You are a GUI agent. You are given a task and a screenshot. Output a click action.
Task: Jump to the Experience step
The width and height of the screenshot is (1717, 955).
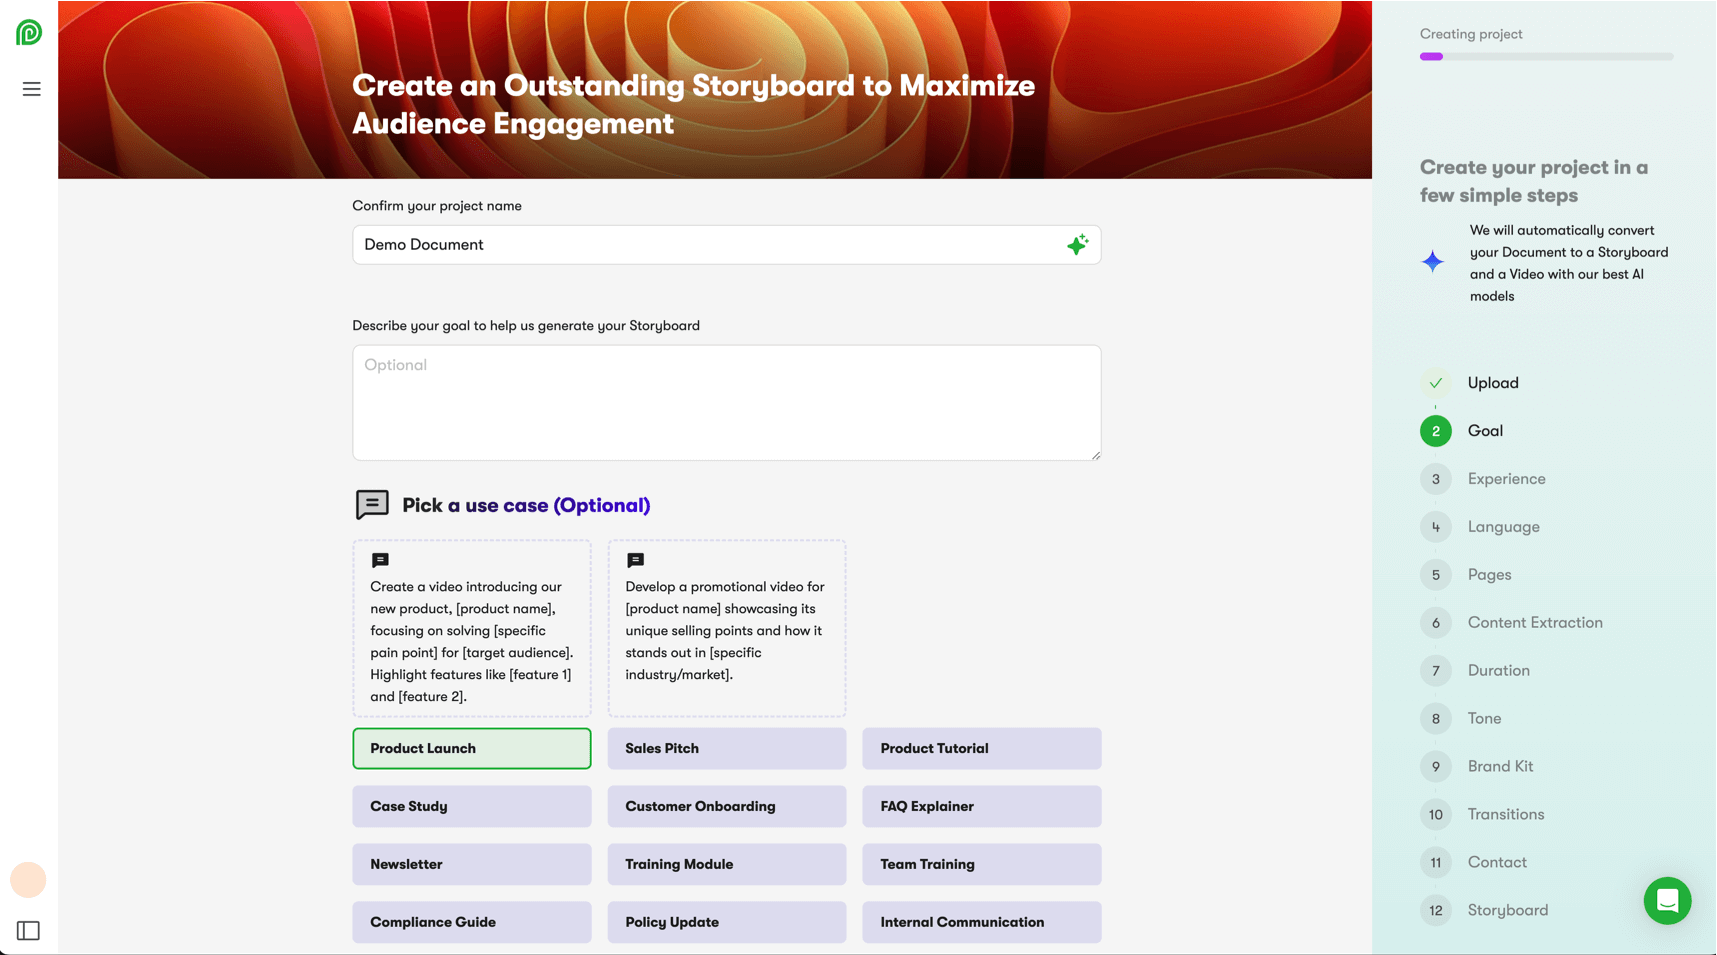(x=1507, y=479)
